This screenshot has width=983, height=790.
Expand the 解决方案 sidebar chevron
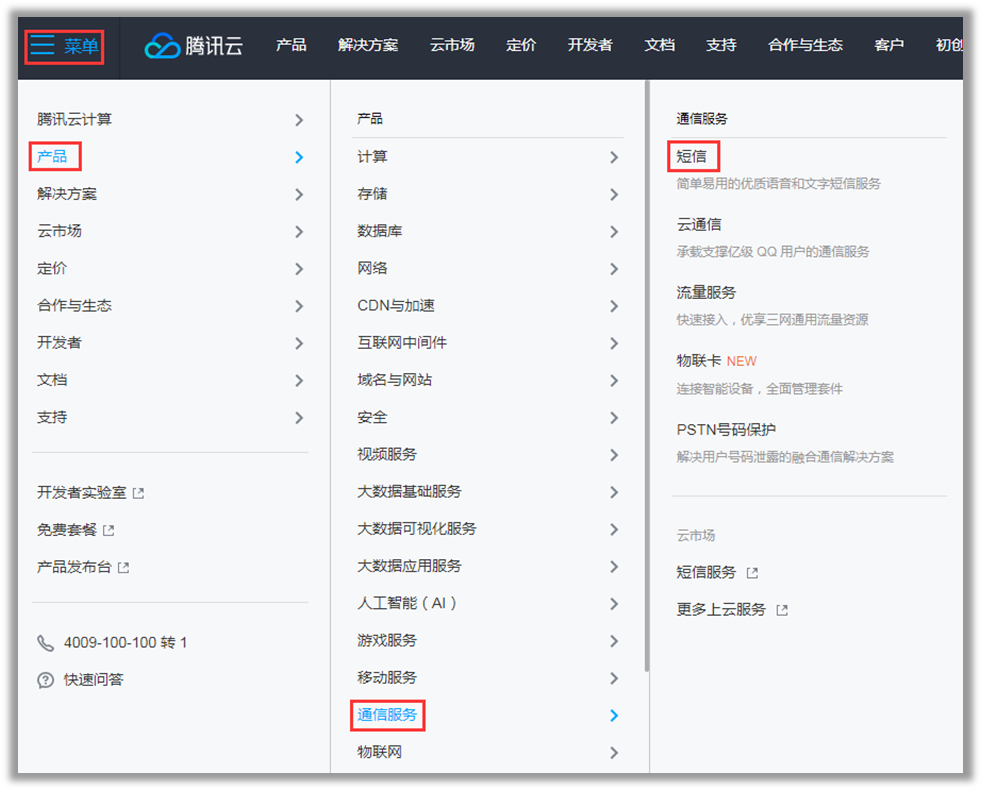click(x=298, y=193)
